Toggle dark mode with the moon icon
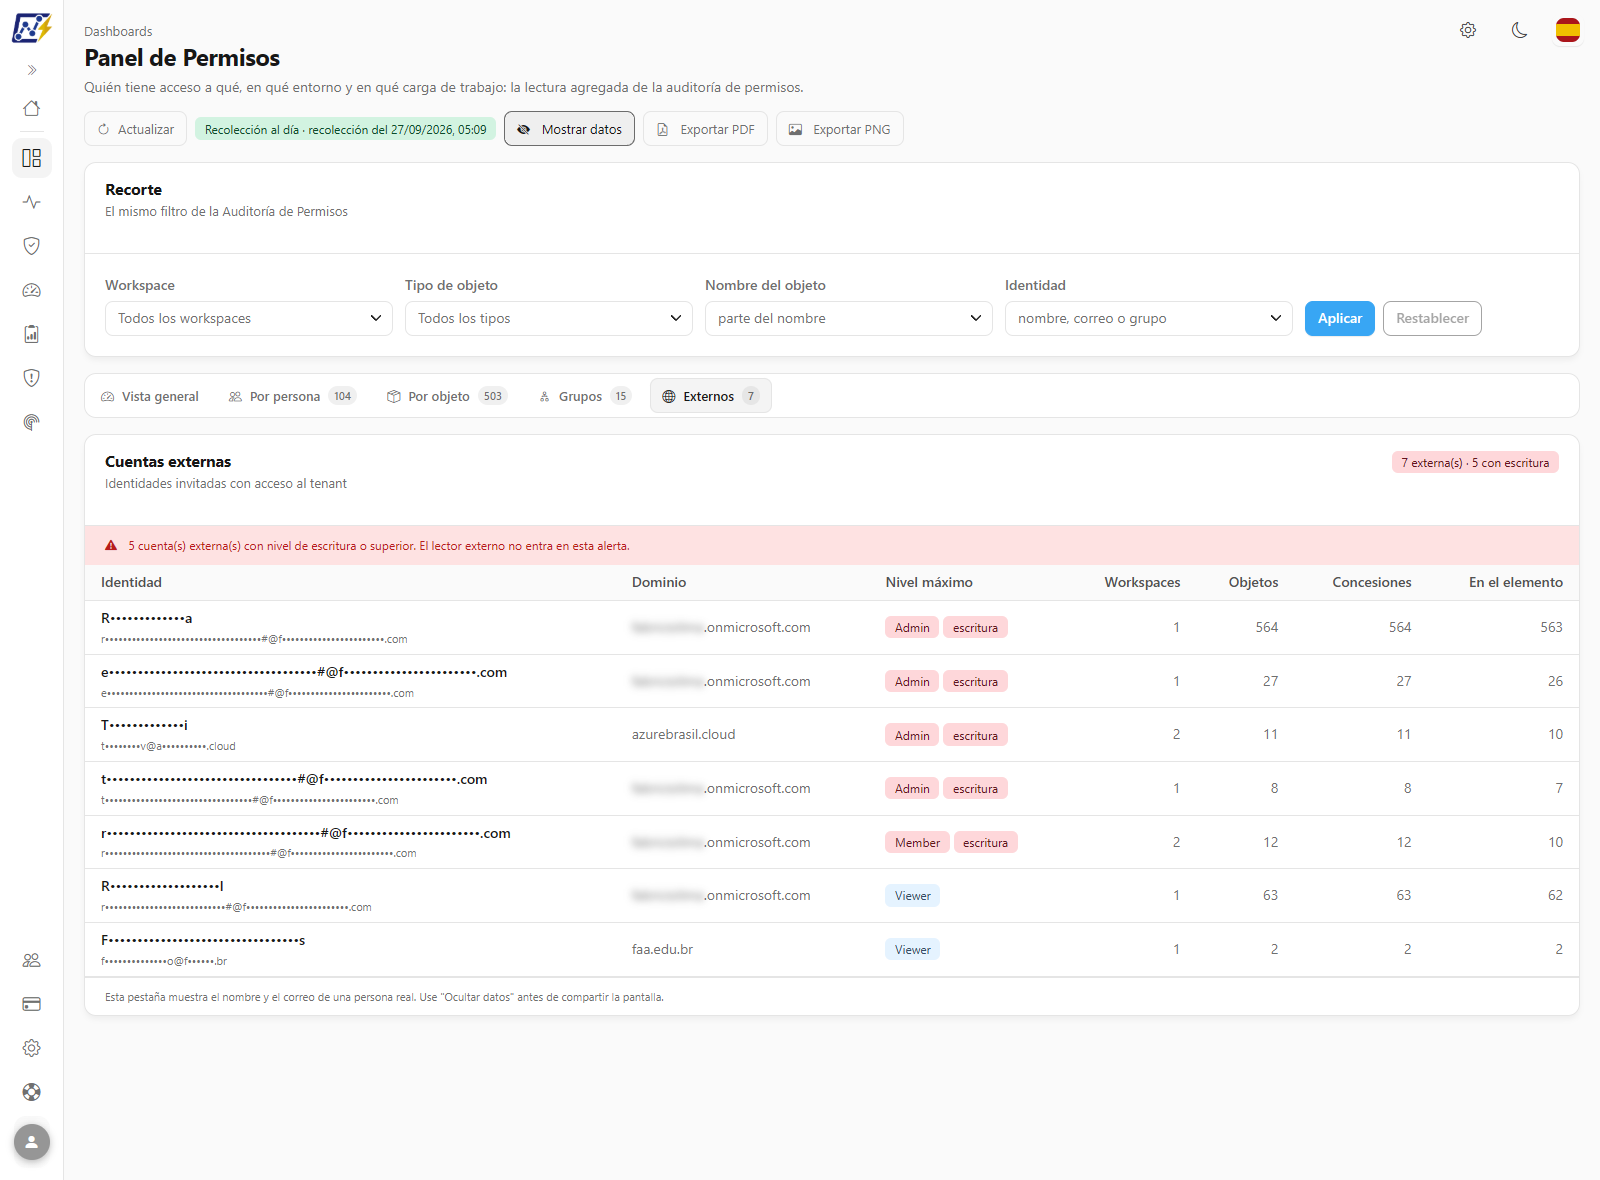The height and width of the screenshot is (1180, 1600). click(x=1519, y=30)
